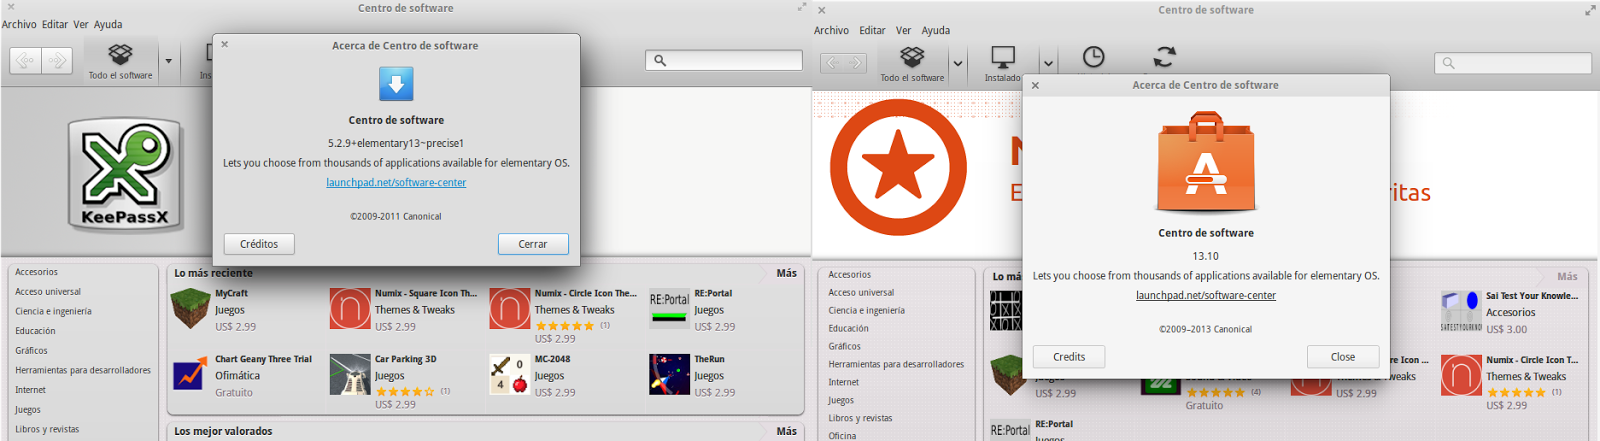Click search field in right window
Screen dimensions: 1600x441
[1513, 63]
